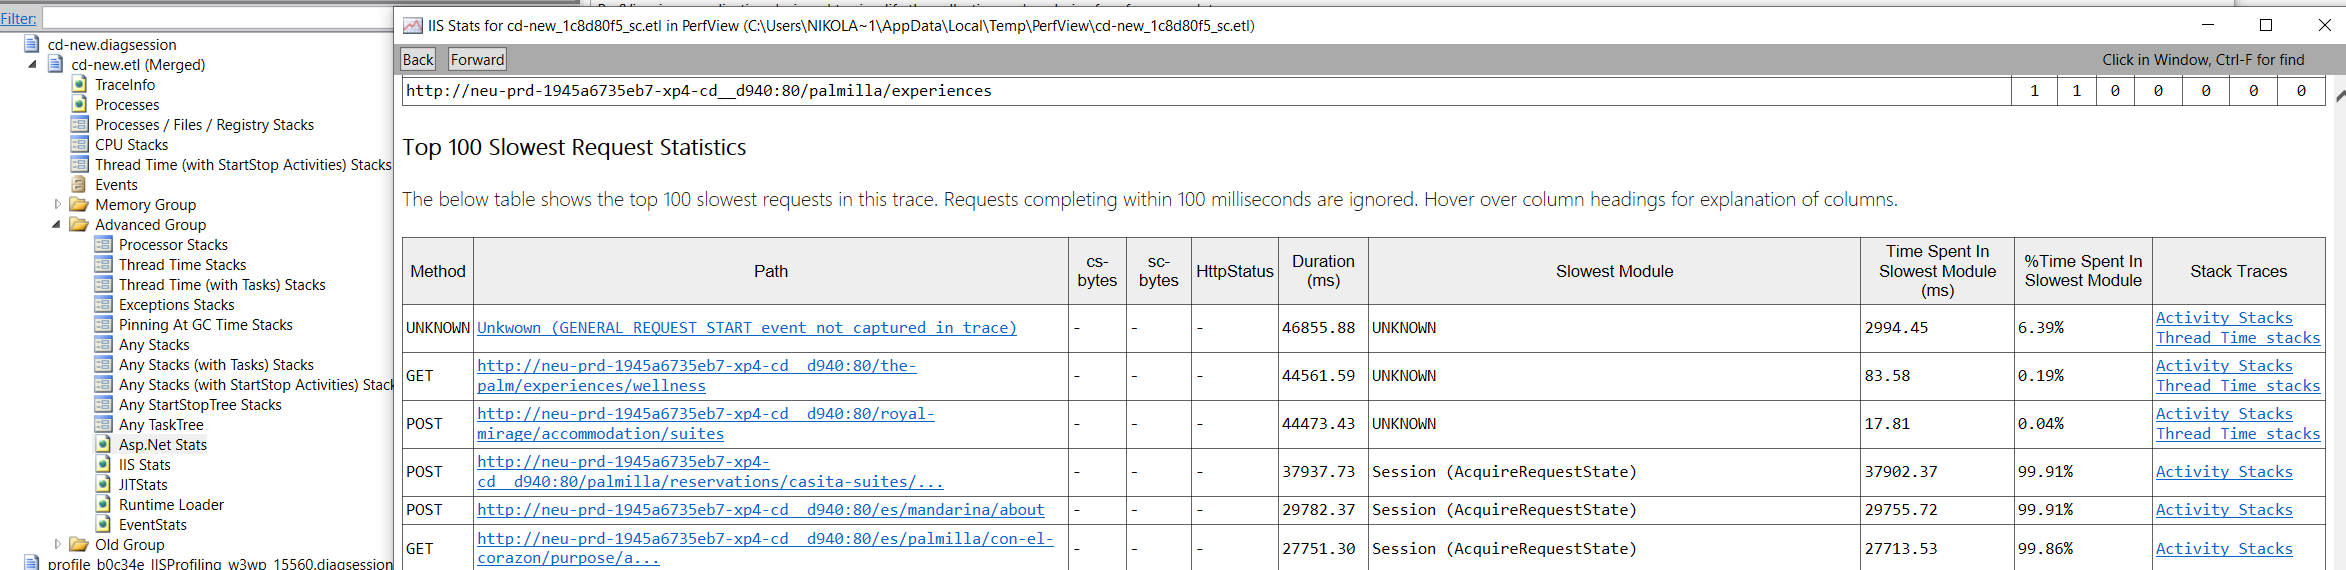This screenshot has width=2346, height=570.
Task: Click the cd-new.diagsession file icon
Action: 32,45
